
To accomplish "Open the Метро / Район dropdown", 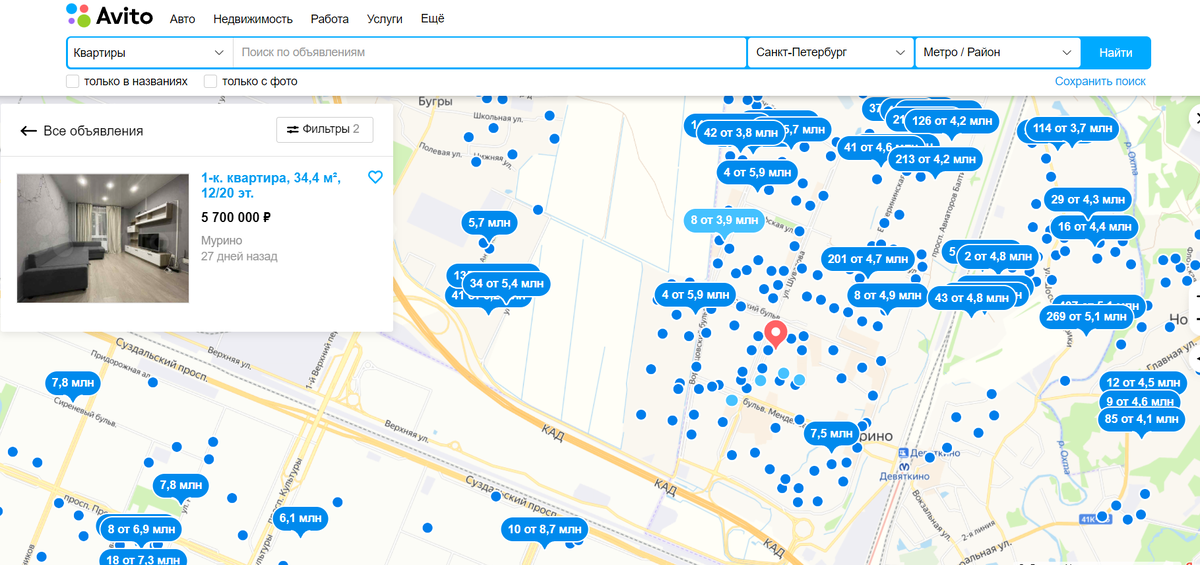I will coord(997,52).
